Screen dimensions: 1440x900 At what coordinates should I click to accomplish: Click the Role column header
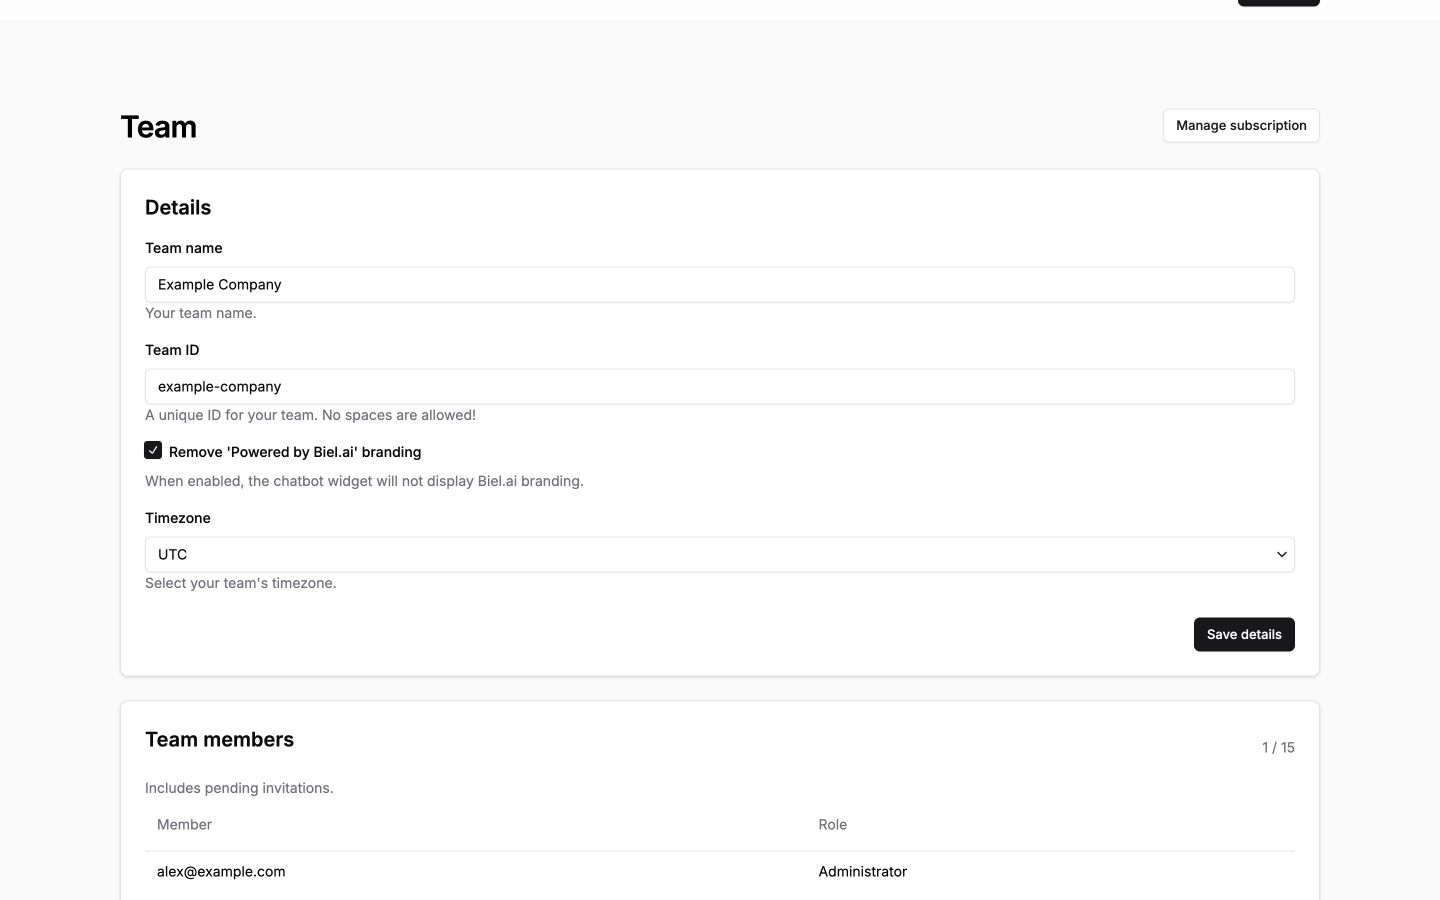[x=833, y=825]
